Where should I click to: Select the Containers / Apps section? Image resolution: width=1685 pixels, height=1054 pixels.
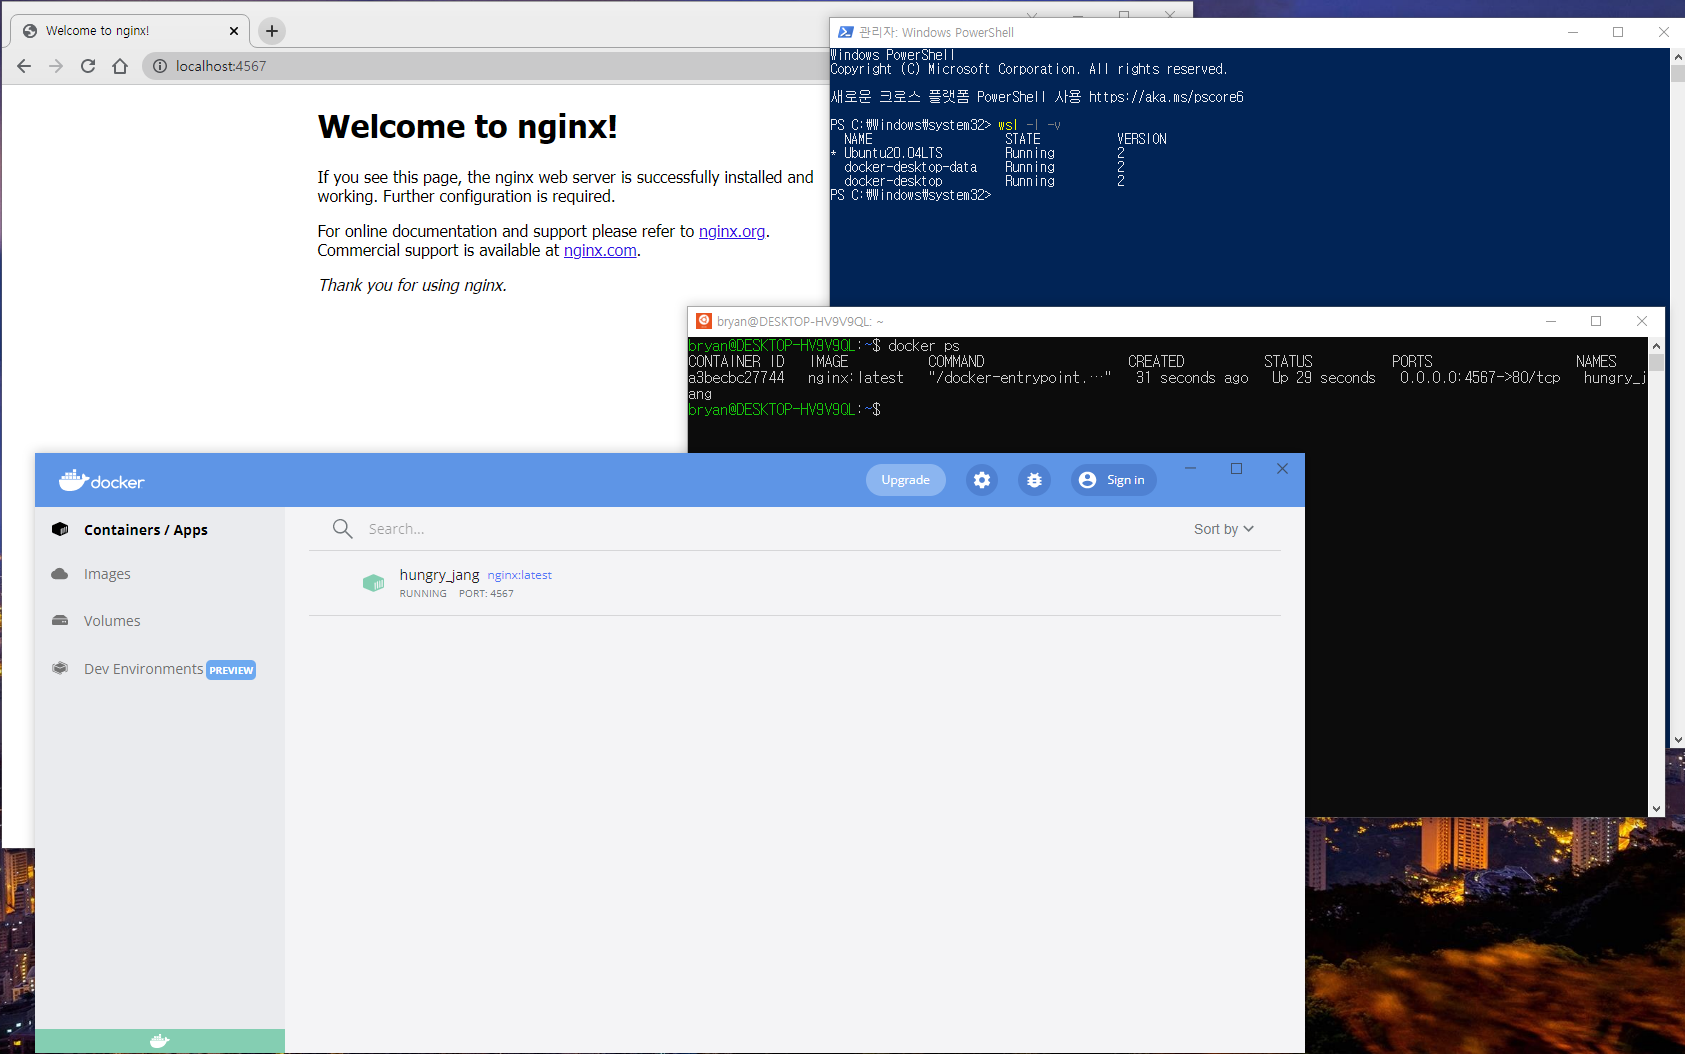pyautogui.click(x=146, y=529)
